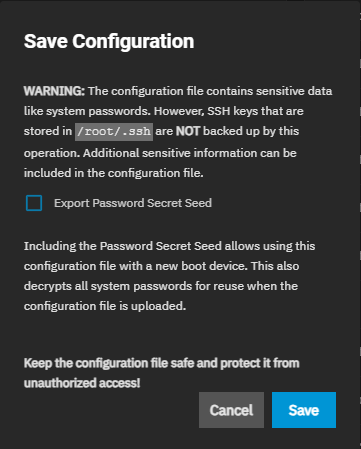The width and height of the screenshot is (361, 449).
Task: Click the 'unauthorized access!' text
Action: (82, 383)
